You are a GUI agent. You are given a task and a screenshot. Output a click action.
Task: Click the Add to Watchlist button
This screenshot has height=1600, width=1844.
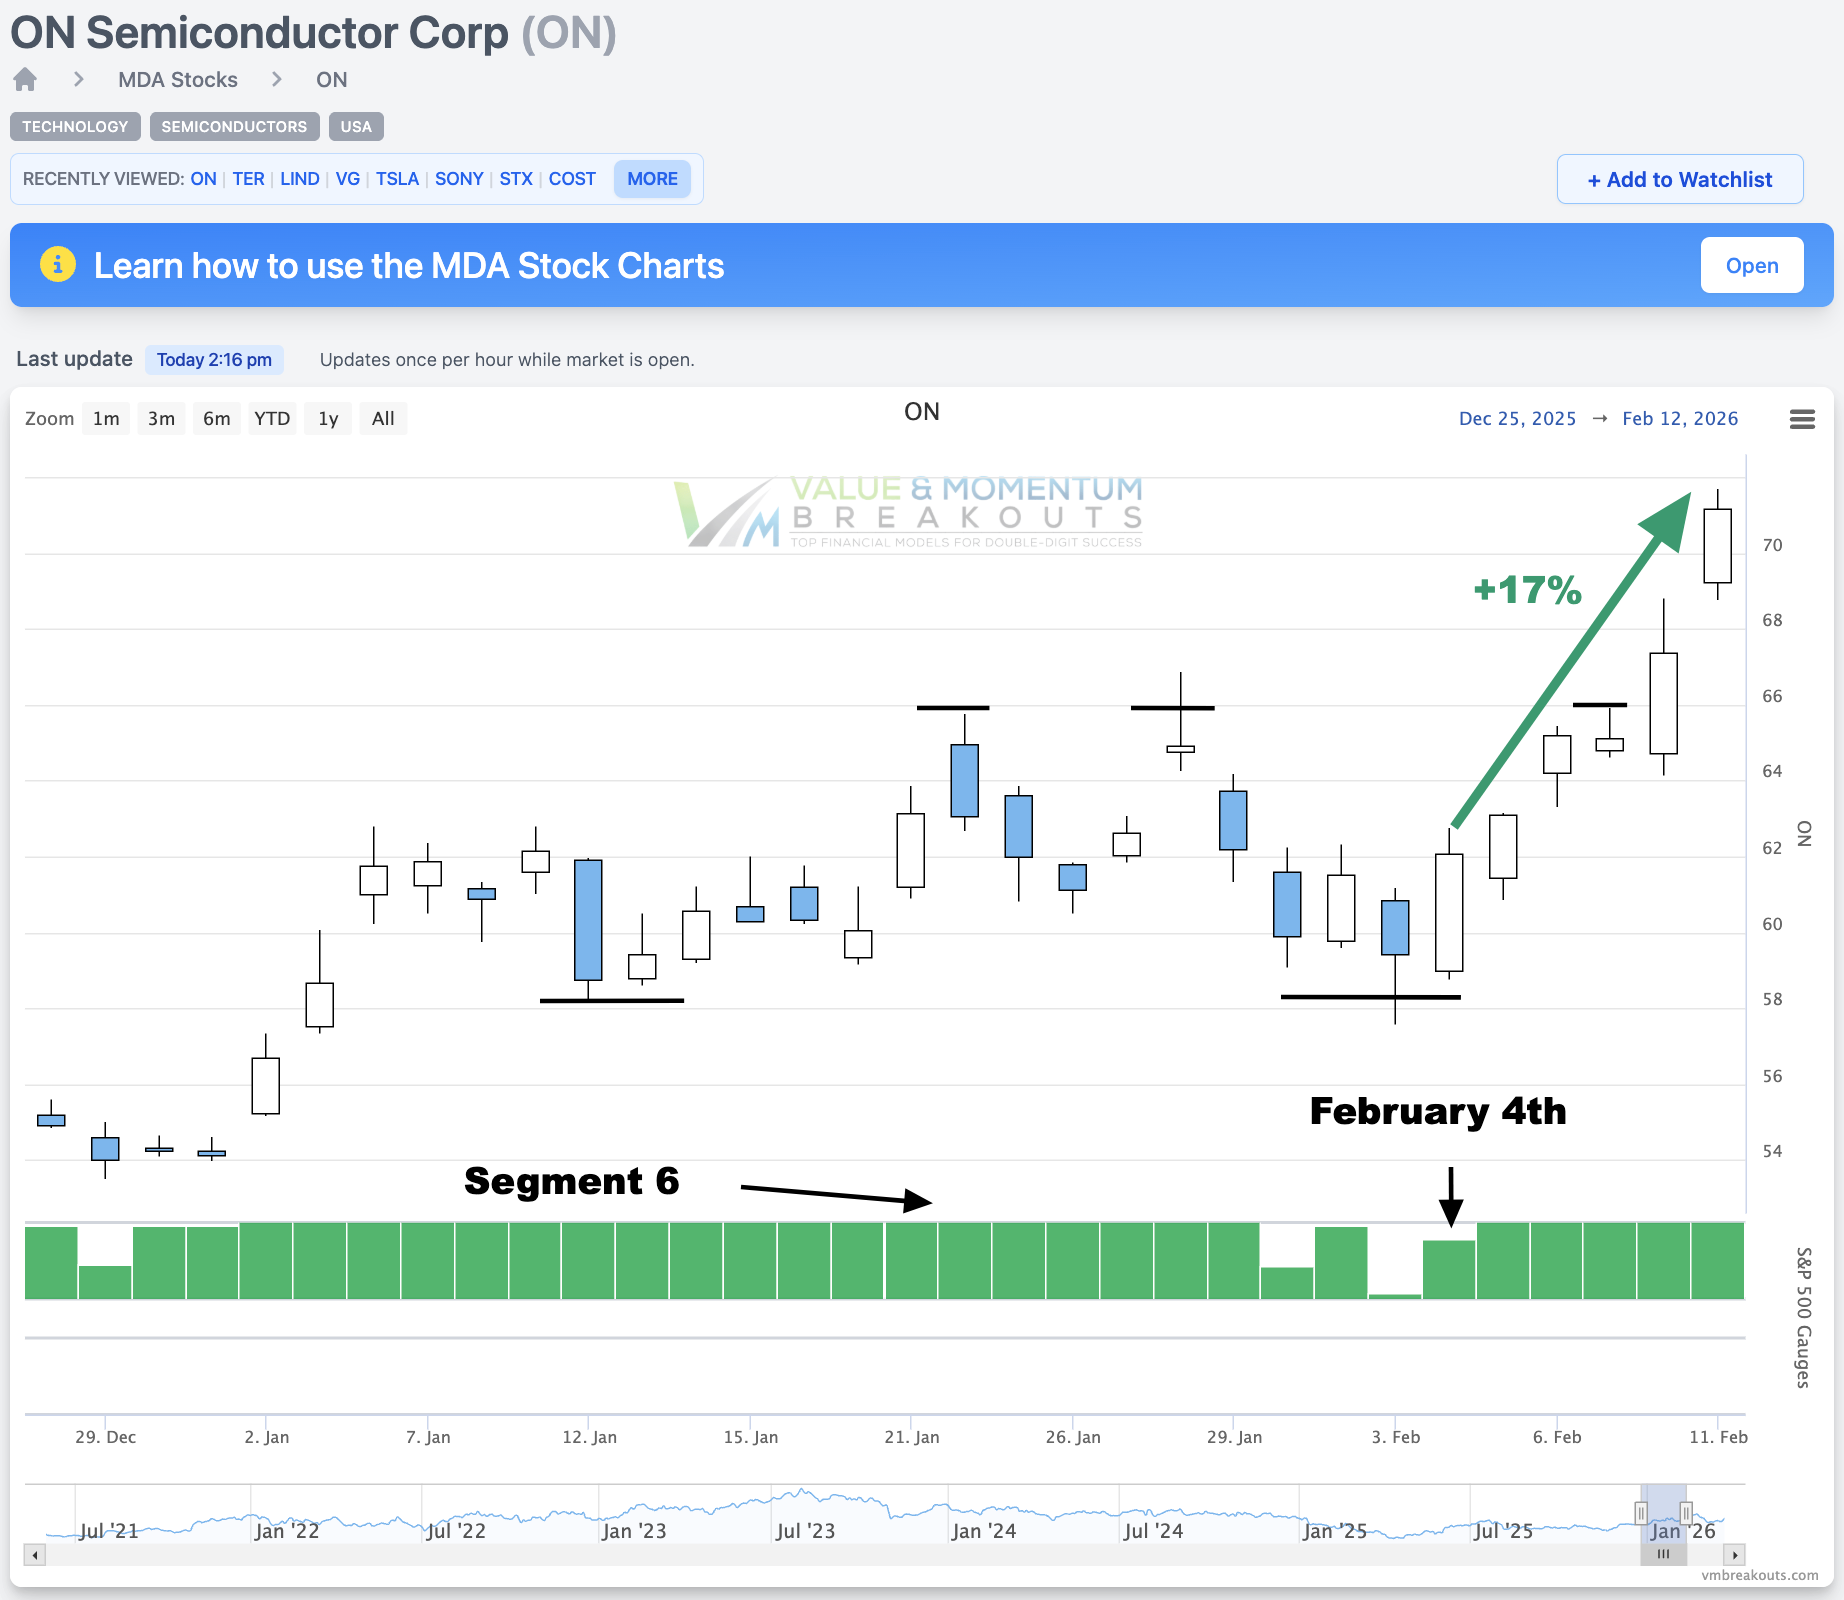tap(1680, 180)
